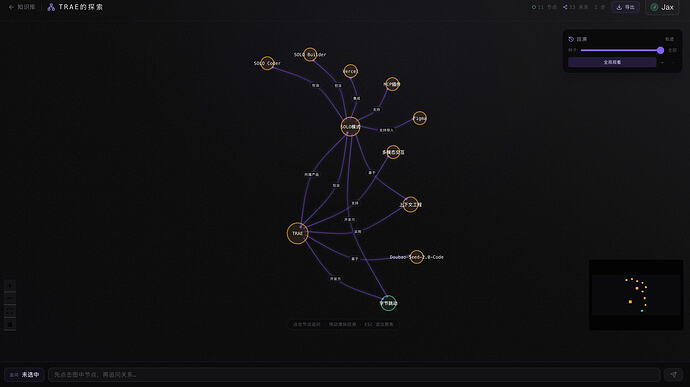Select the MCP服务 node

point(392,84)
